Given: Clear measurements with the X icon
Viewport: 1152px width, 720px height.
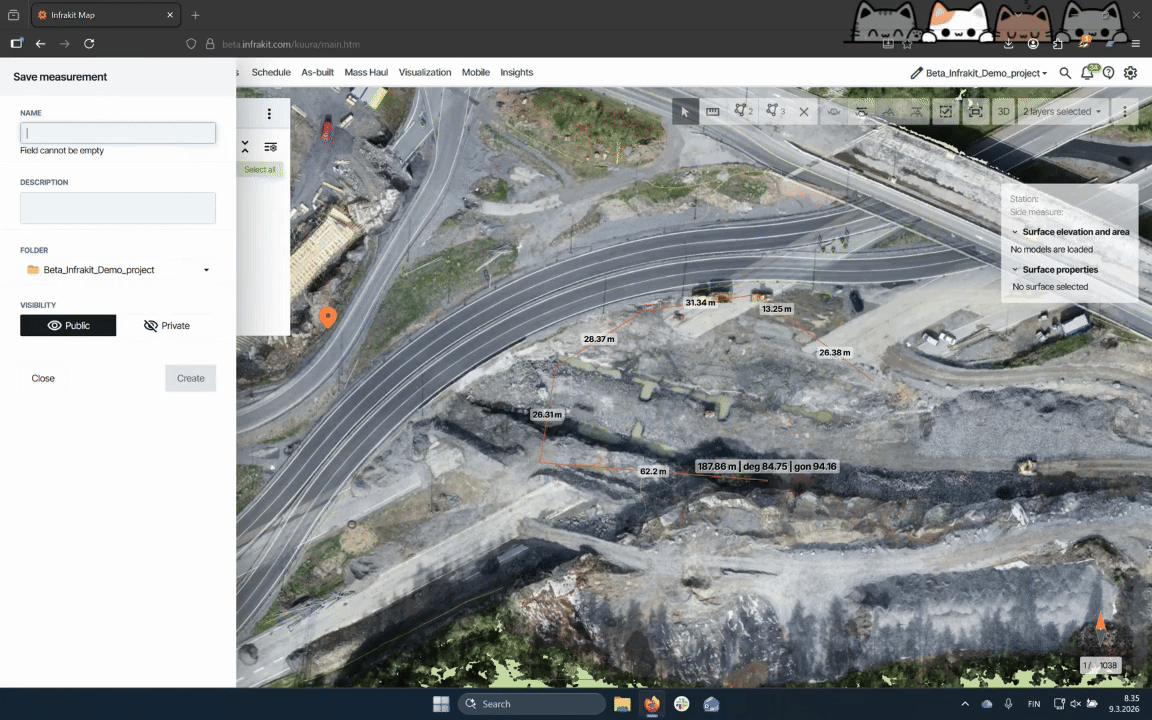Looking at the screenshot, I should tap(804, 112).
